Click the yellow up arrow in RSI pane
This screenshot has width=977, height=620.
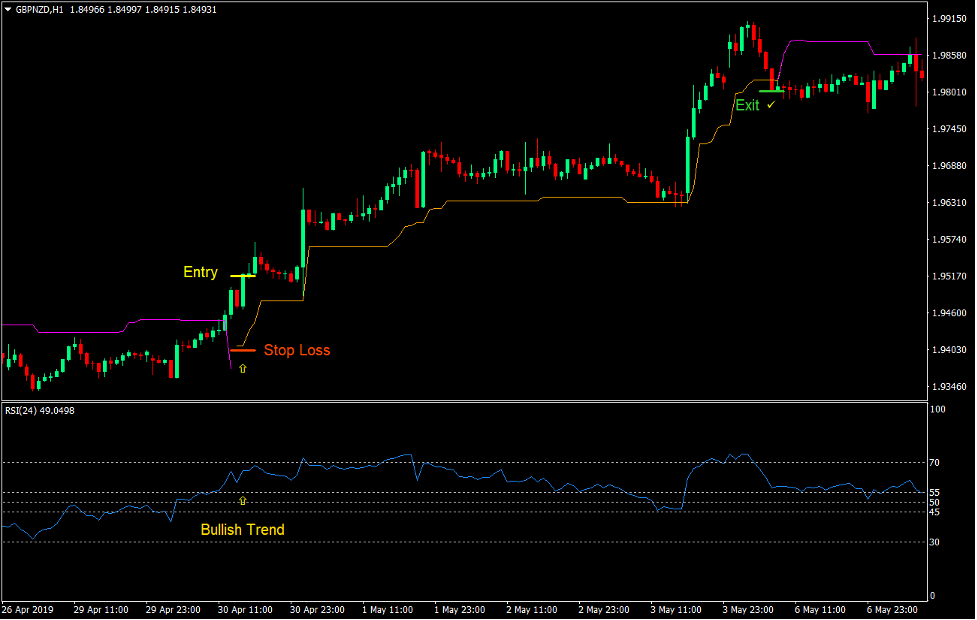point(241,499)
